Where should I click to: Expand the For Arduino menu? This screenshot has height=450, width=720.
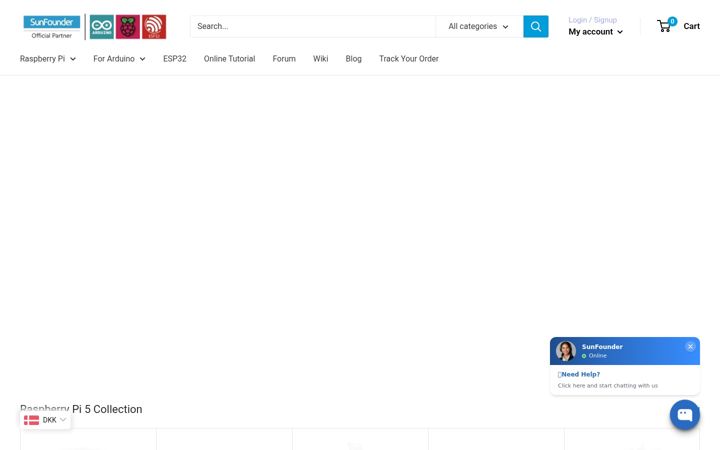[119, 59]
